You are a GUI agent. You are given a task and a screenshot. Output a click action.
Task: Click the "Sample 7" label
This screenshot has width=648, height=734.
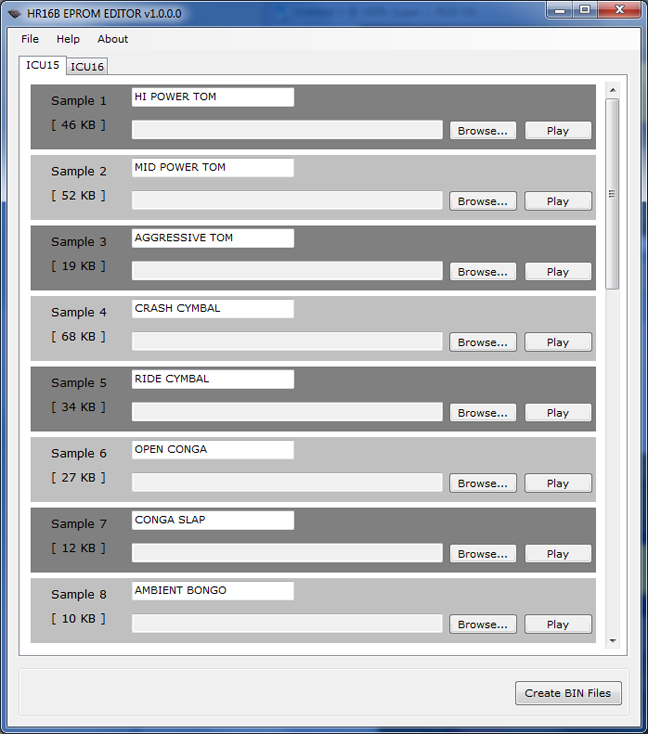[x=79, y=524]
